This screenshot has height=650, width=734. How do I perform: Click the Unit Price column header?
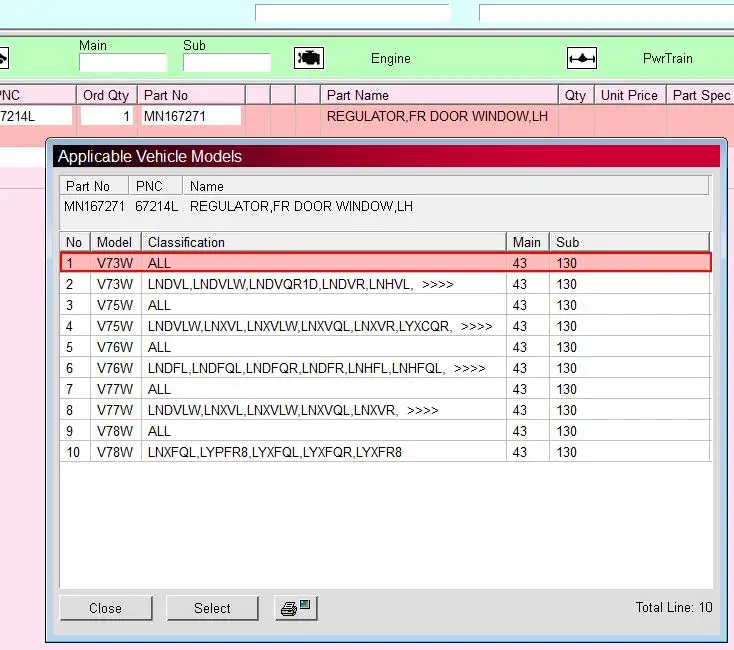629,95
